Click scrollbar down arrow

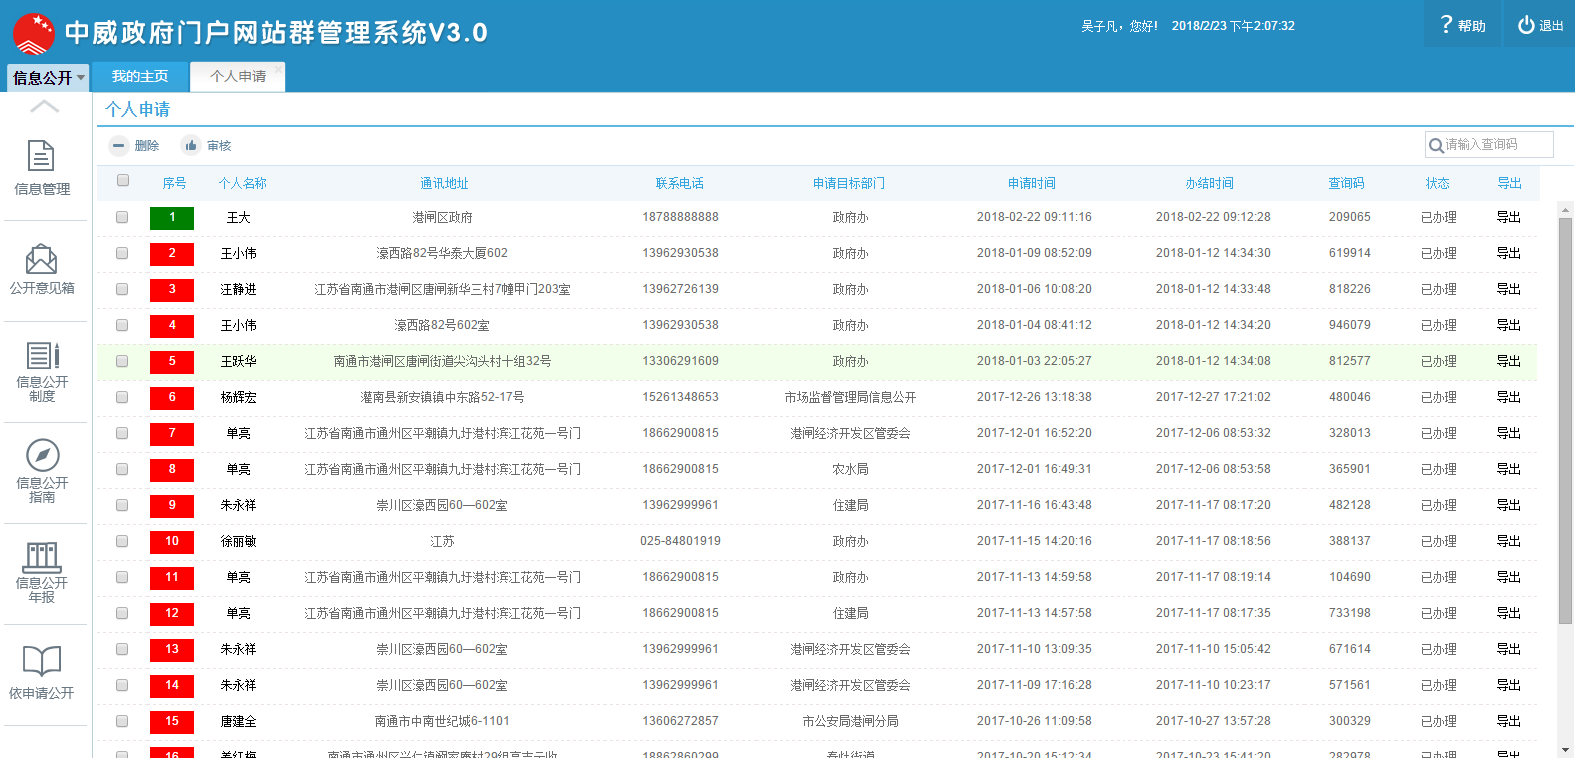pos(1565,749)
